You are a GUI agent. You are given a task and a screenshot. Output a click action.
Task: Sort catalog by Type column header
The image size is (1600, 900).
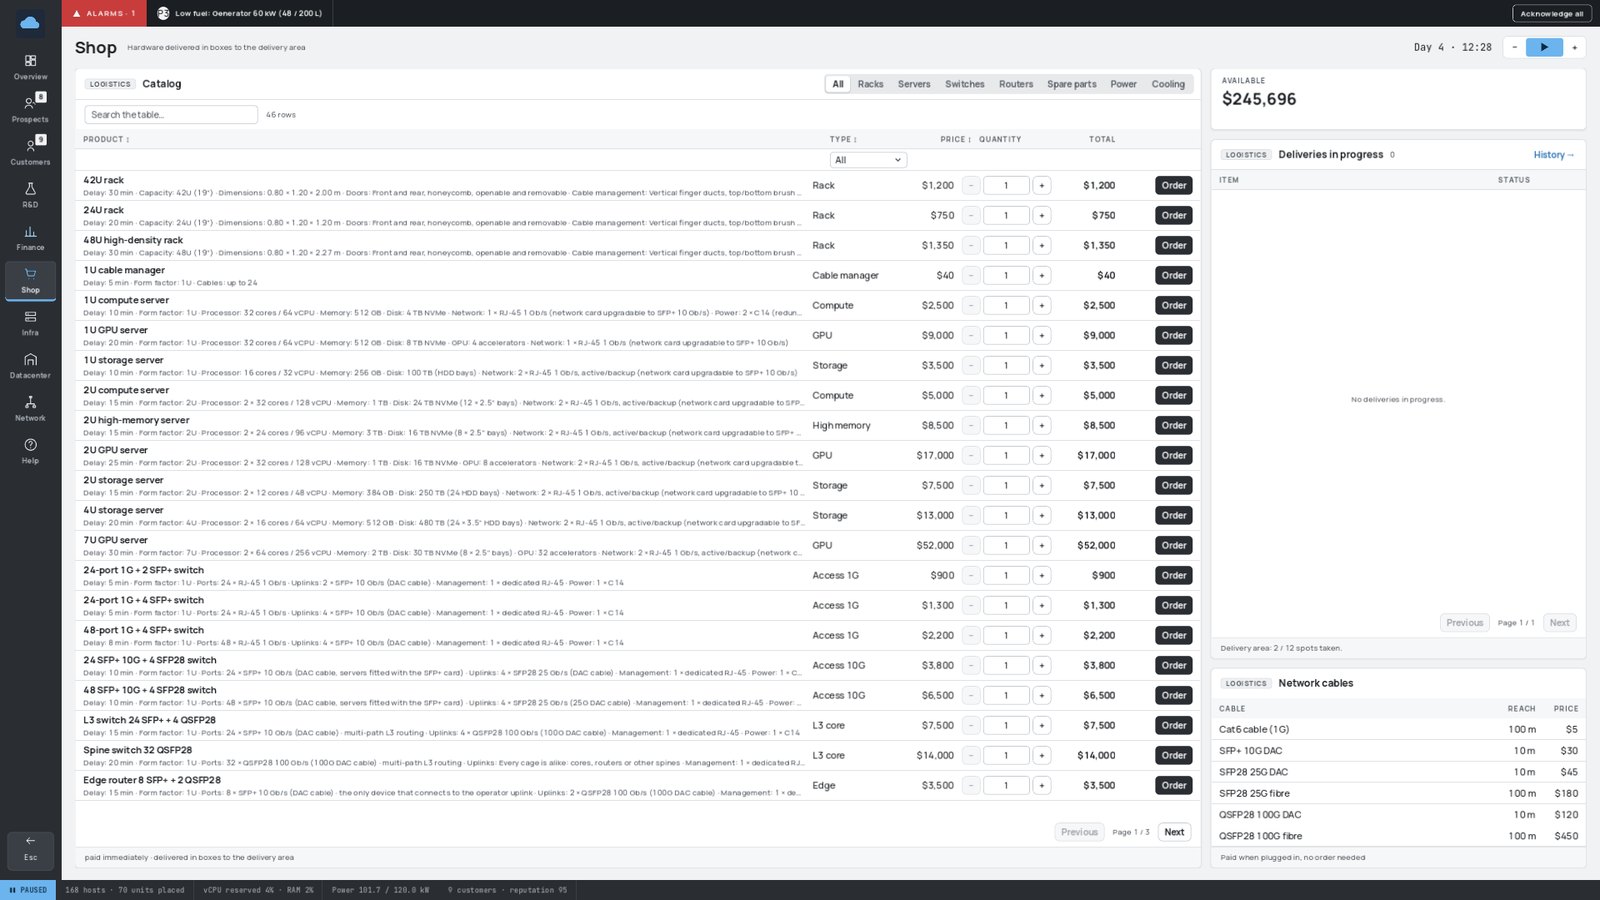point(843,139)
